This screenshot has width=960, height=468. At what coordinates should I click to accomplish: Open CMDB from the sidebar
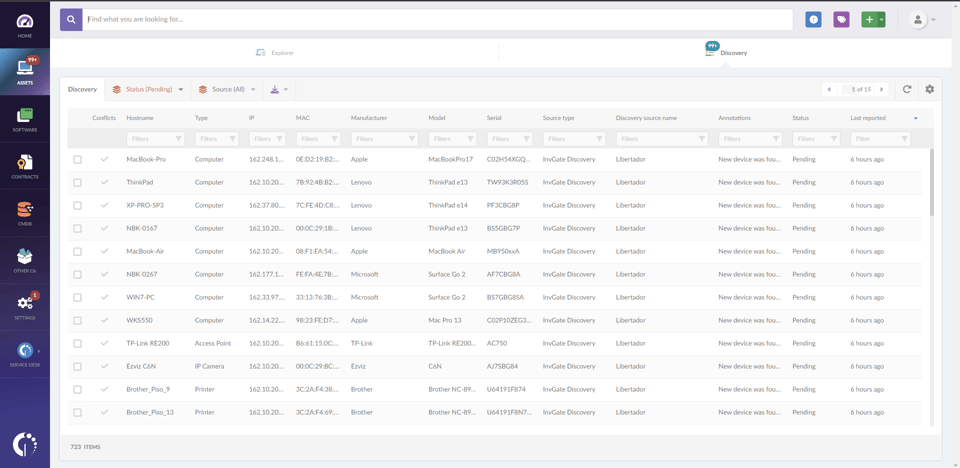(25, 213)
